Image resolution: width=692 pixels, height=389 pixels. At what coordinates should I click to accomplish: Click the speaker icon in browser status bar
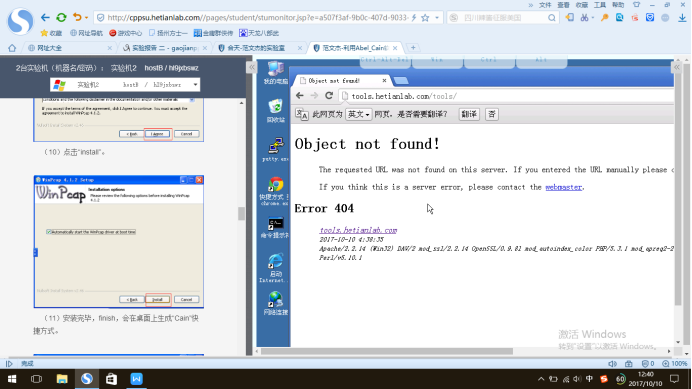[612, 364]
